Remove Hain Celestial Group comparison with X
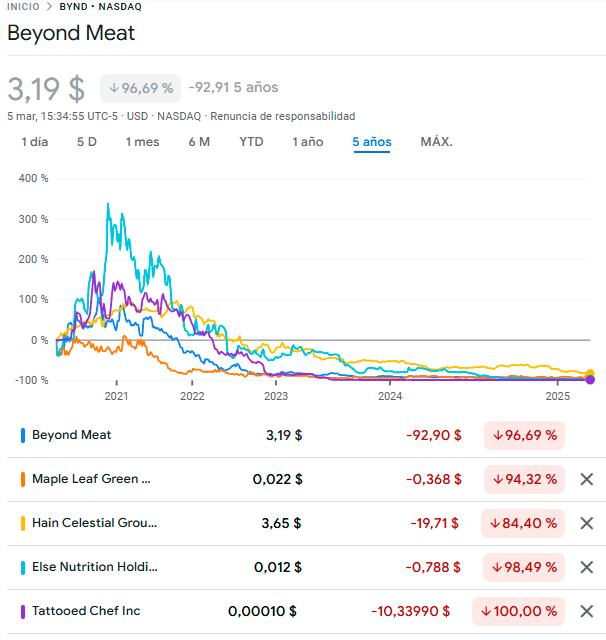Screen dimensions: 606x640 [x=587, y=523]
